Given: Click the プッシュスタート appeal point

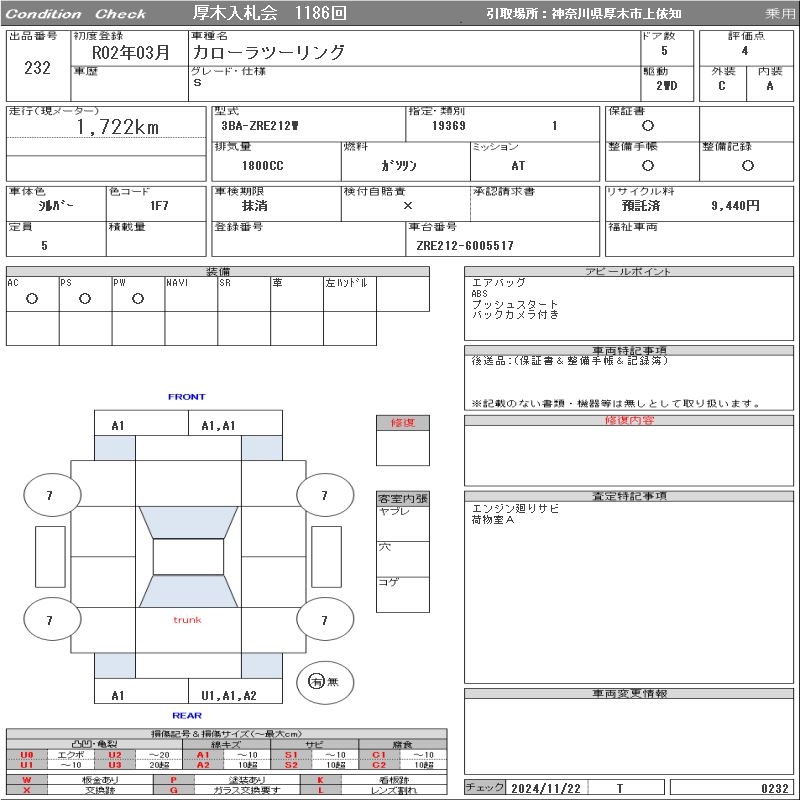Looking at the screenshot, I should pyautogui.click(x=515, y=305).
